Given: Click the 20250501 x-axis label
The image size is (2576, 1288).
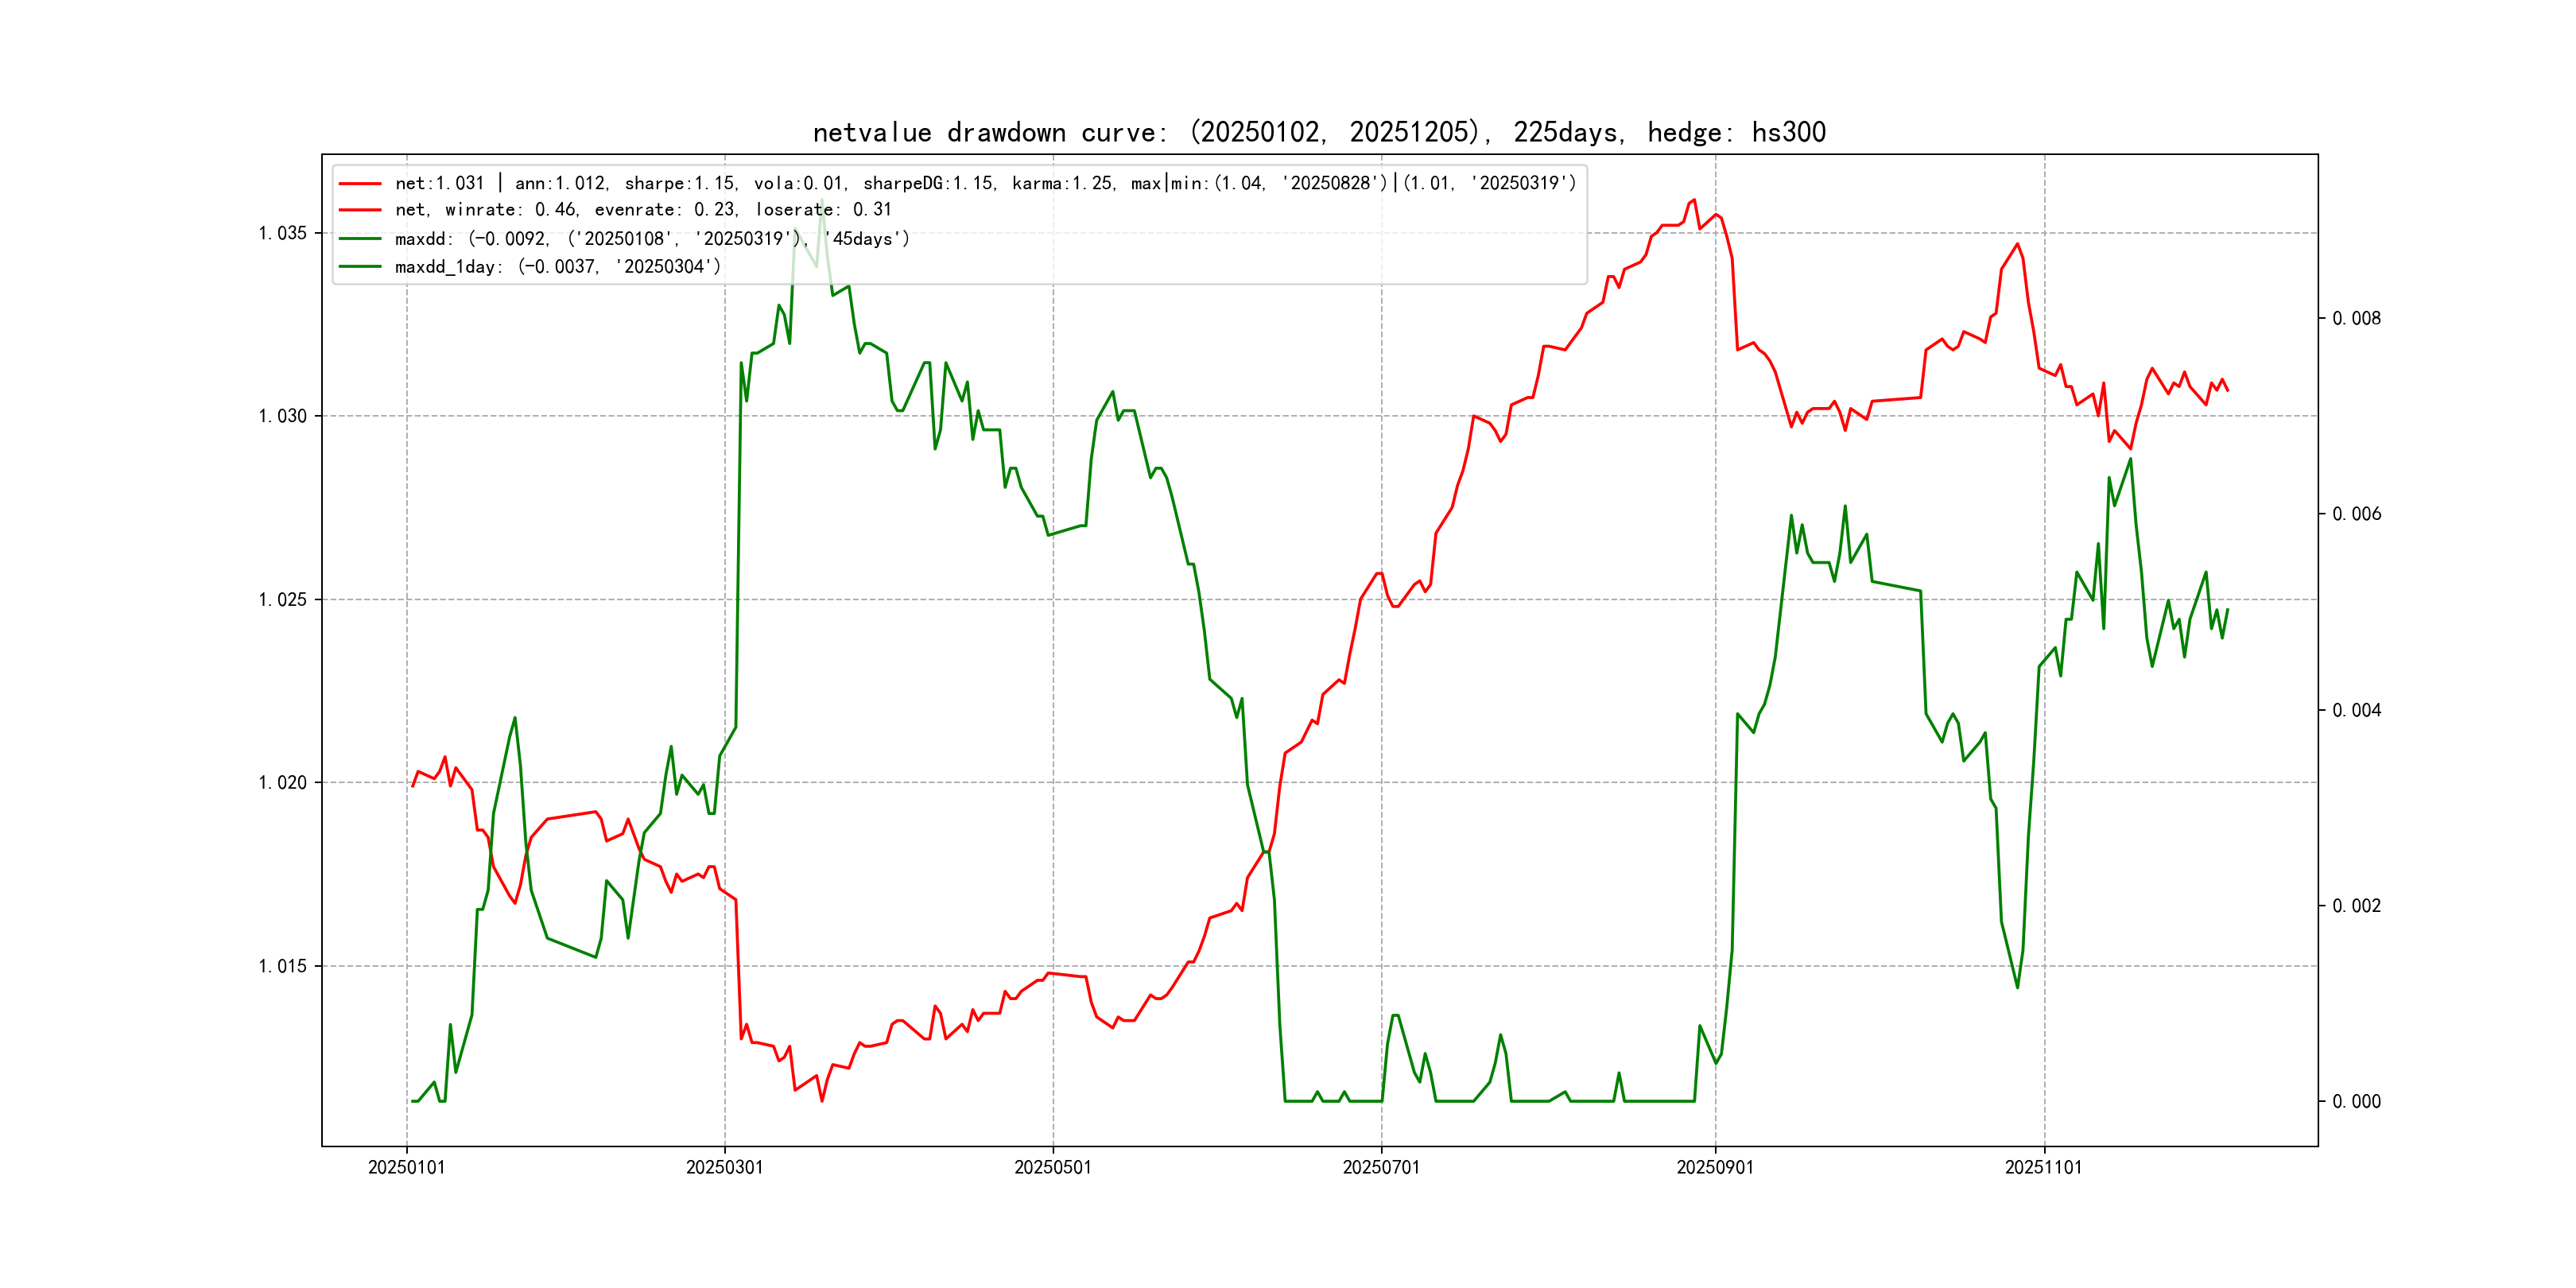Looking at the screenshot, I should point(1052,1167).
